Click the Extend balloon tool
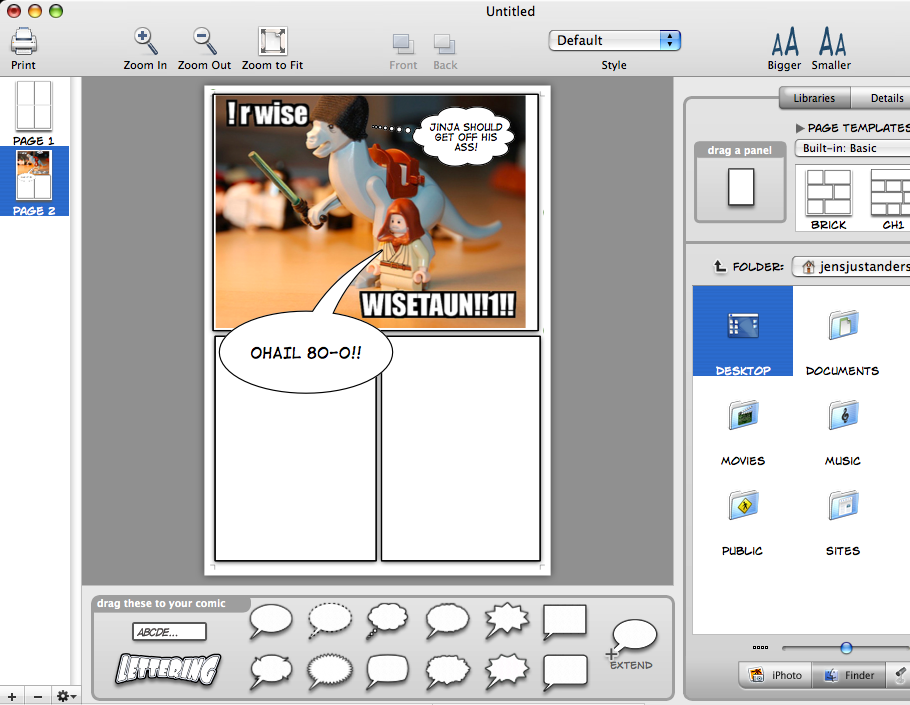Screen dimensions: 910x705 coord(631,644)
